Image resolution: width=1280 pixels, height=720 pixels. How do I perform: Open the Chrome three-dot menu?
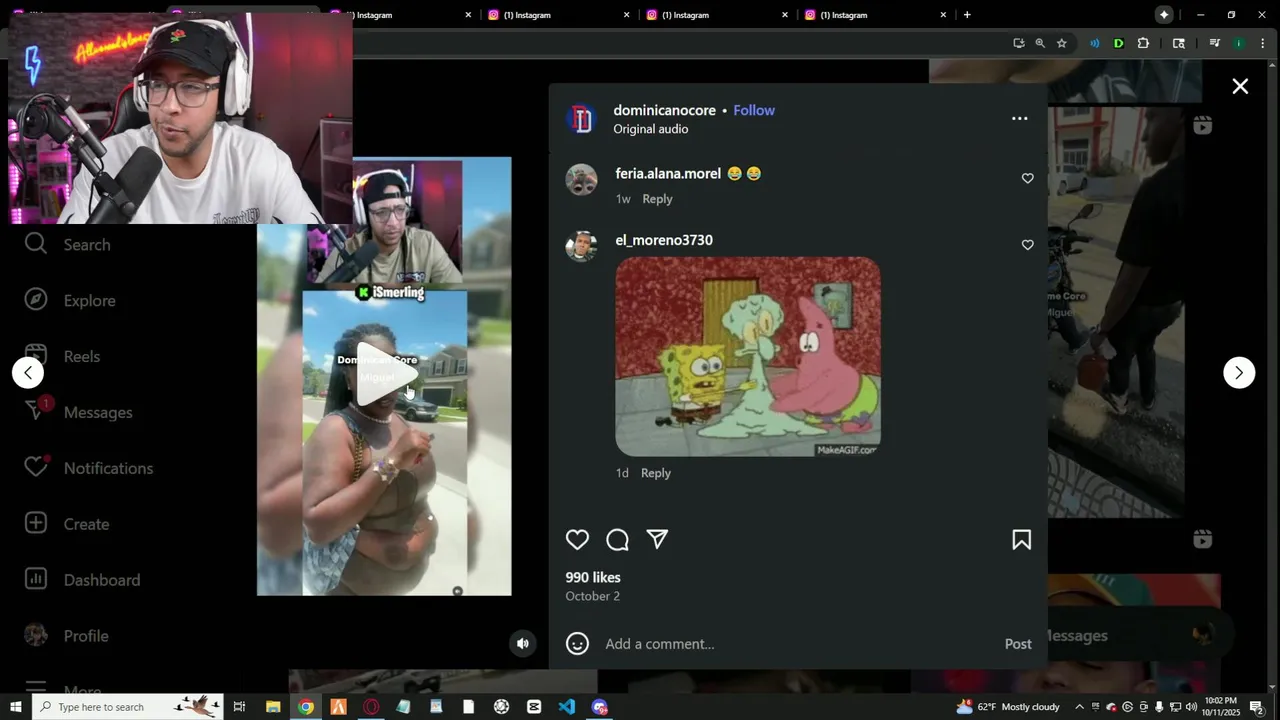1263,43
